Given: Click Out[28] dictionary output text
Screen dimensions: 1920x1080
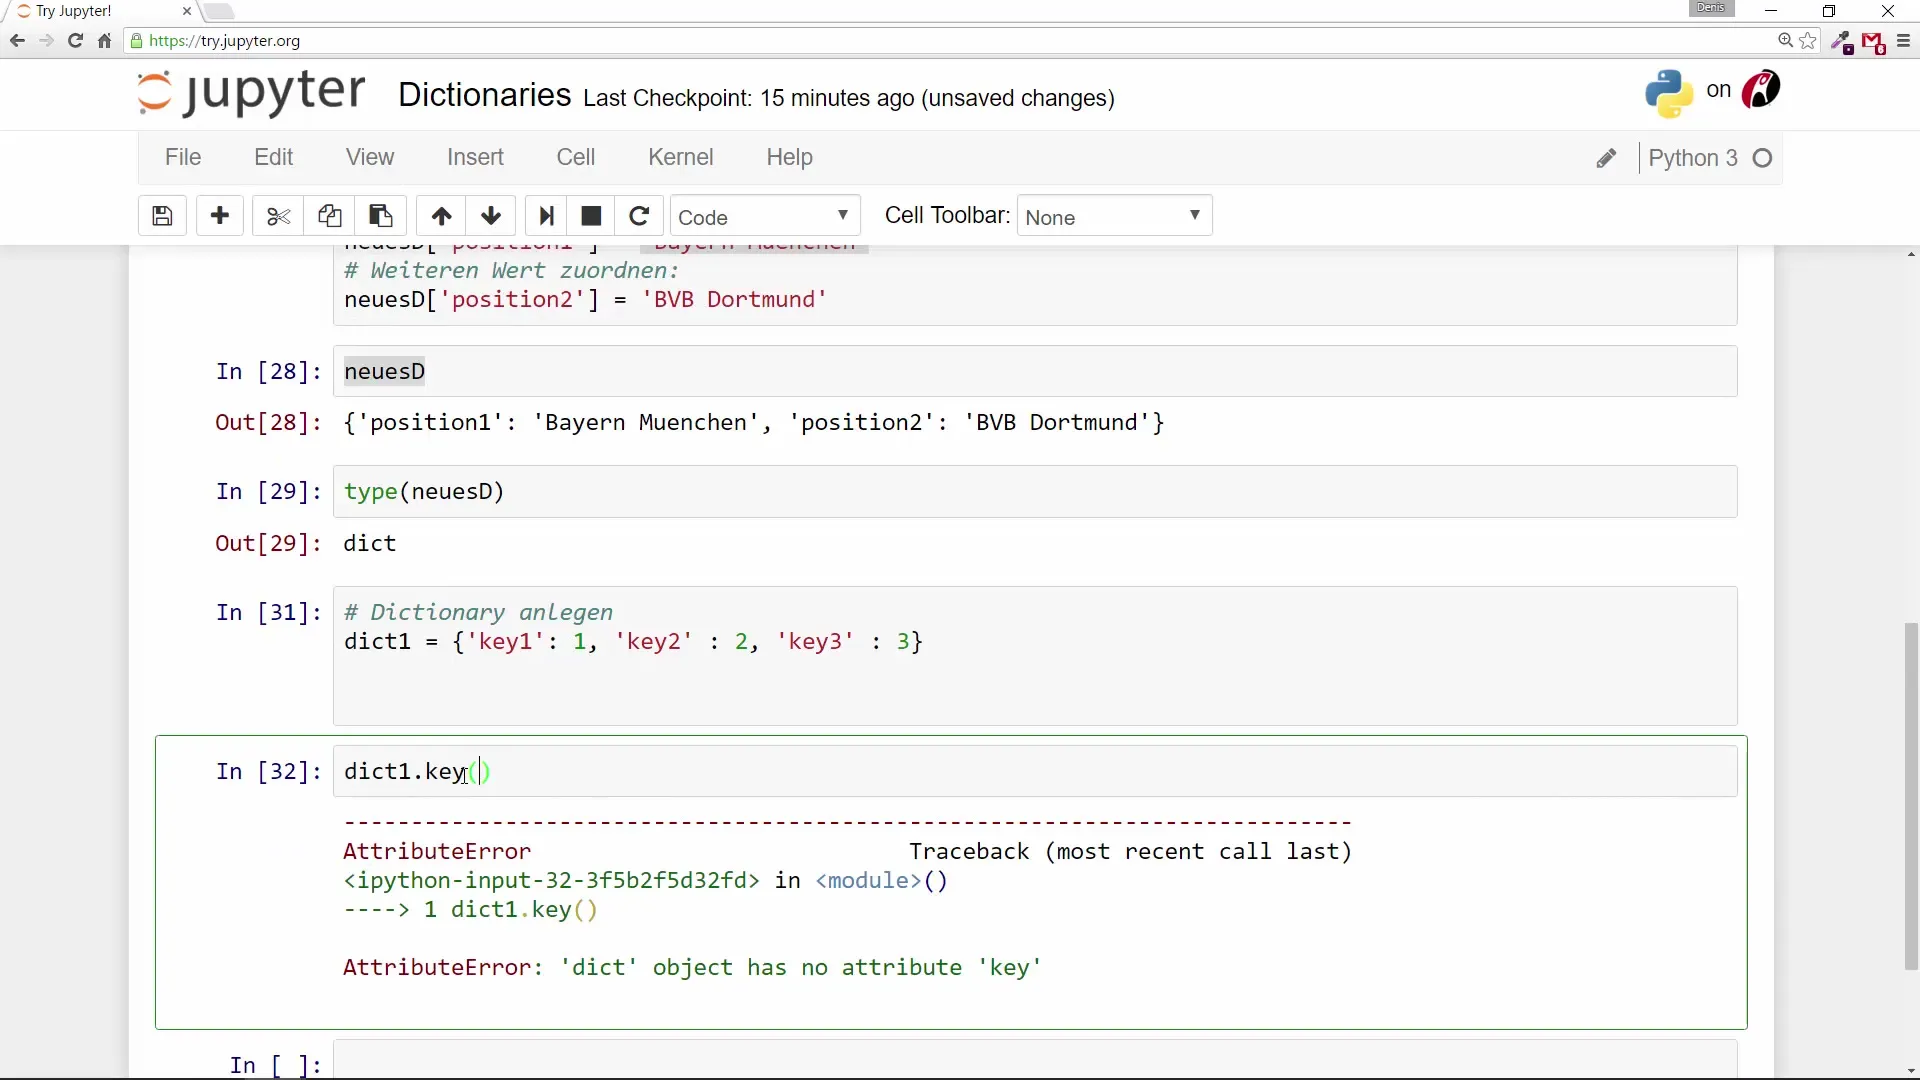Looking at the screenshot, I should 754,422.
